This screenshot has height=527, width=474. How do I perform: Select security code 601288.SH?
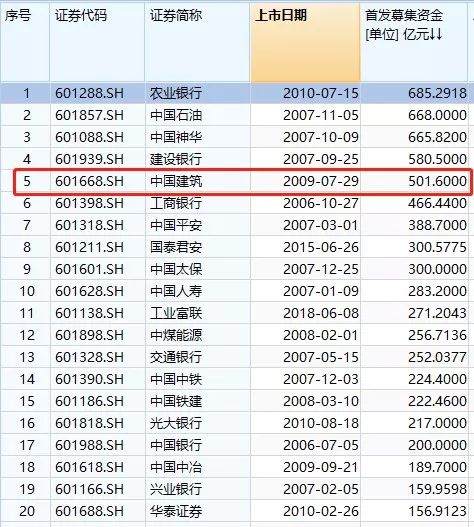[x=90, y=93]
